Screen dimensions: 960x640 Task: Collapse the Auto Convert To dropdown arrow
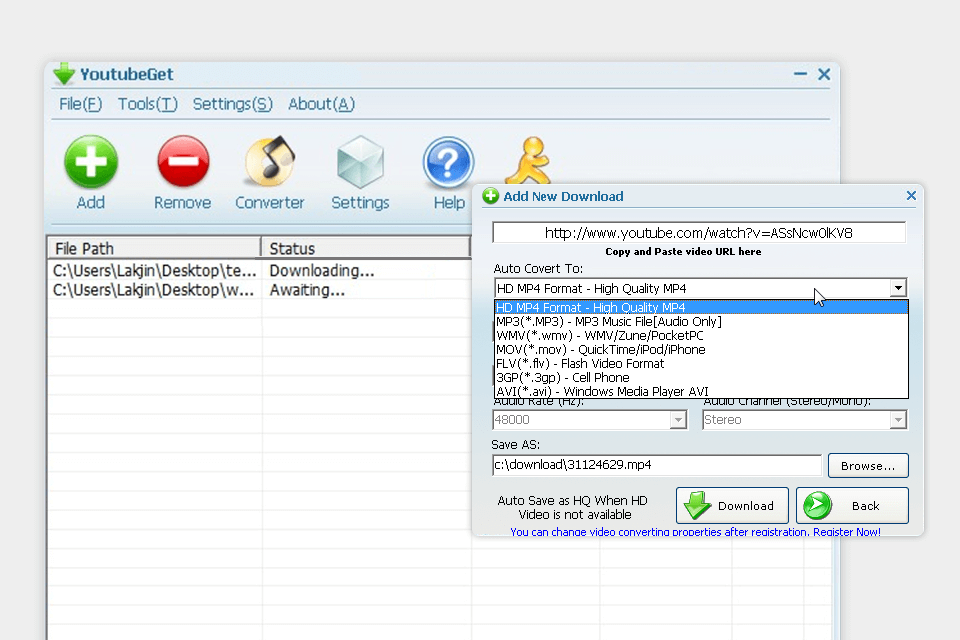pos(898,289)
